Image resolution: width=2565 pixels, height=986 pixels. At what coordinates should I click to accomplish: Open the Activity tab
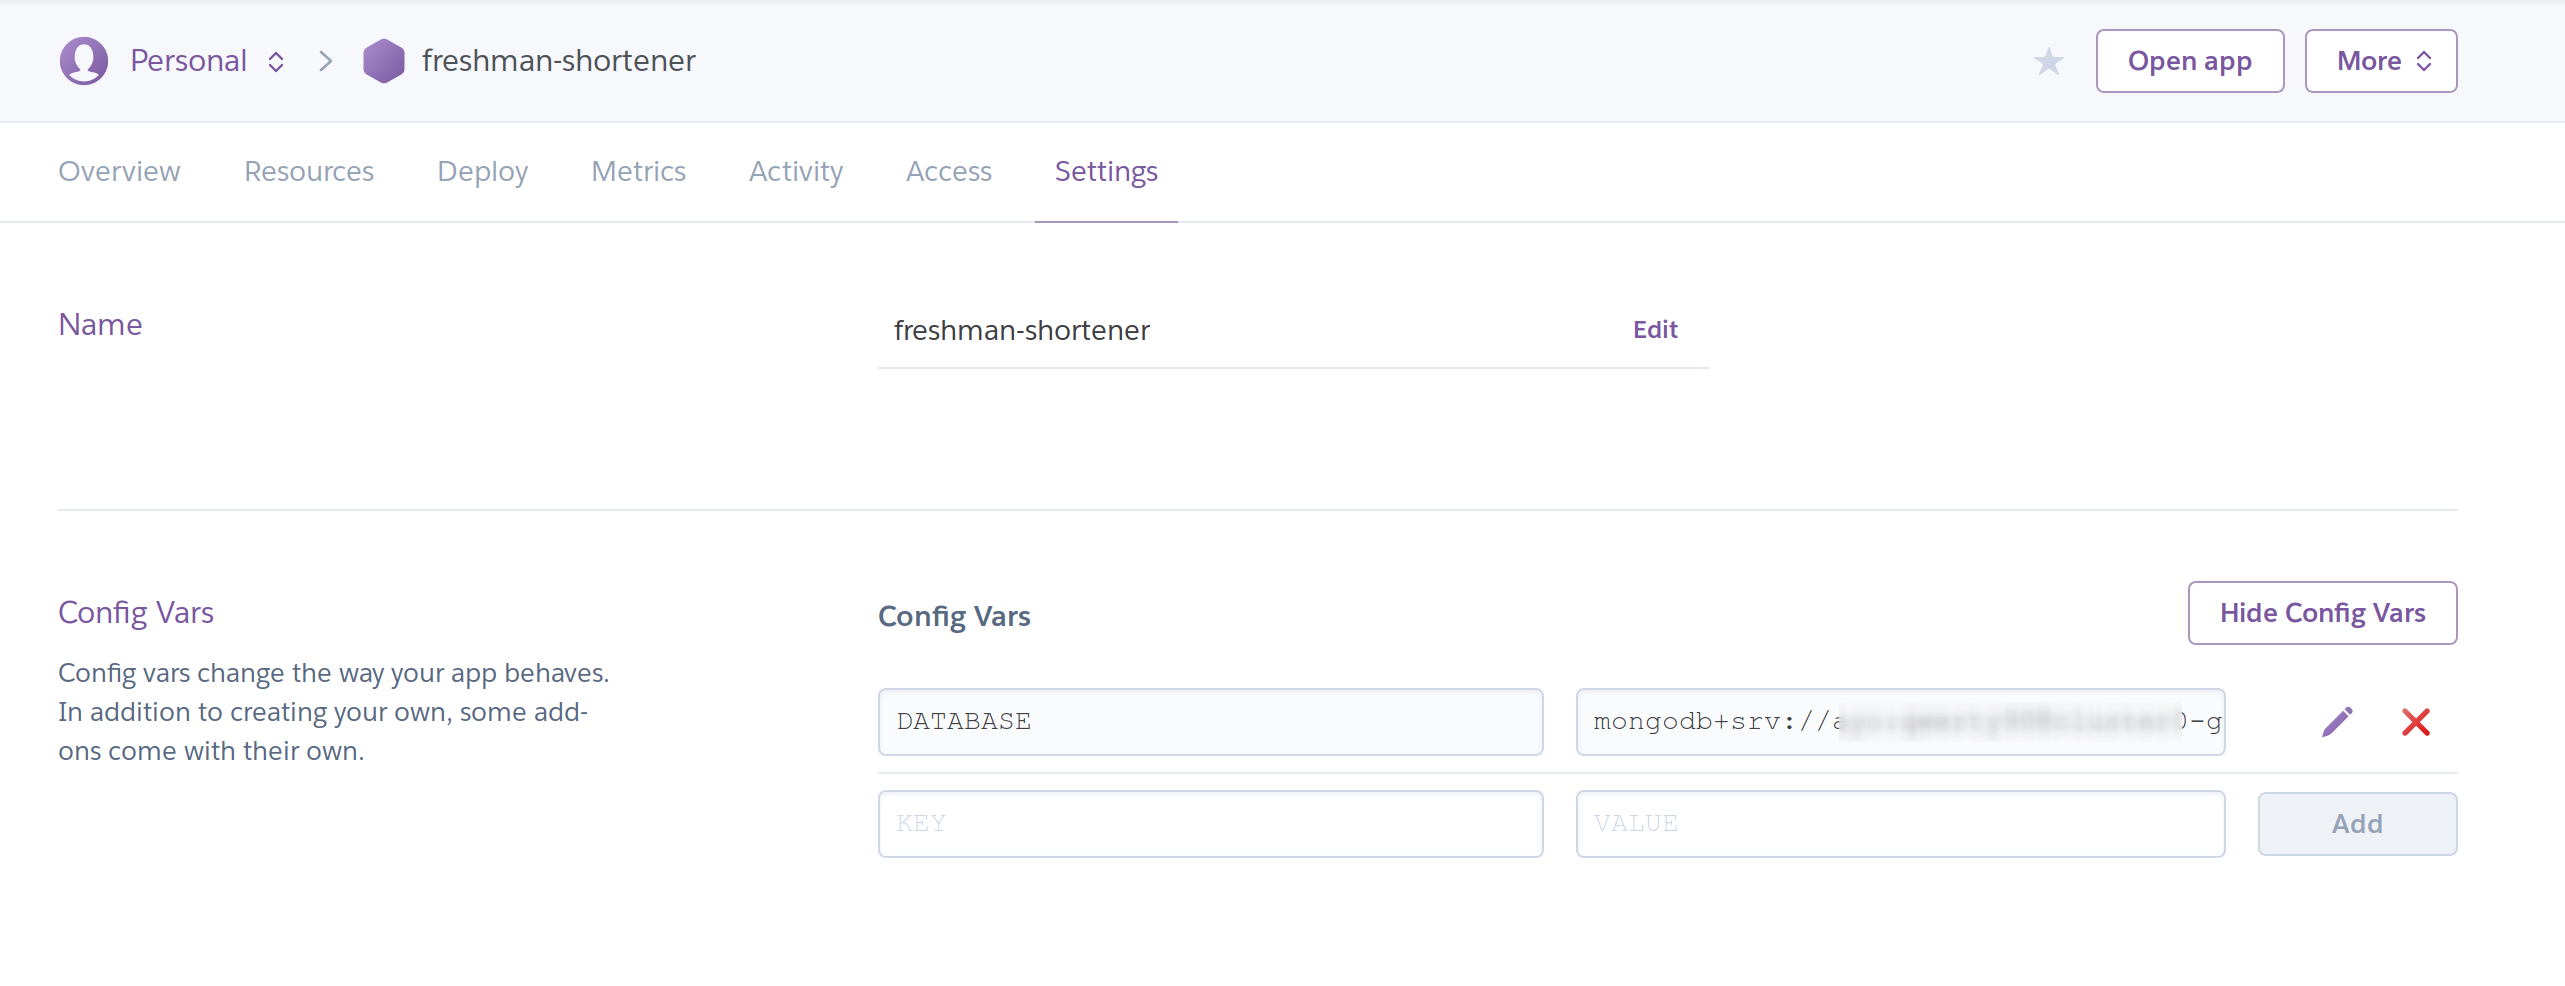point(795,172)
